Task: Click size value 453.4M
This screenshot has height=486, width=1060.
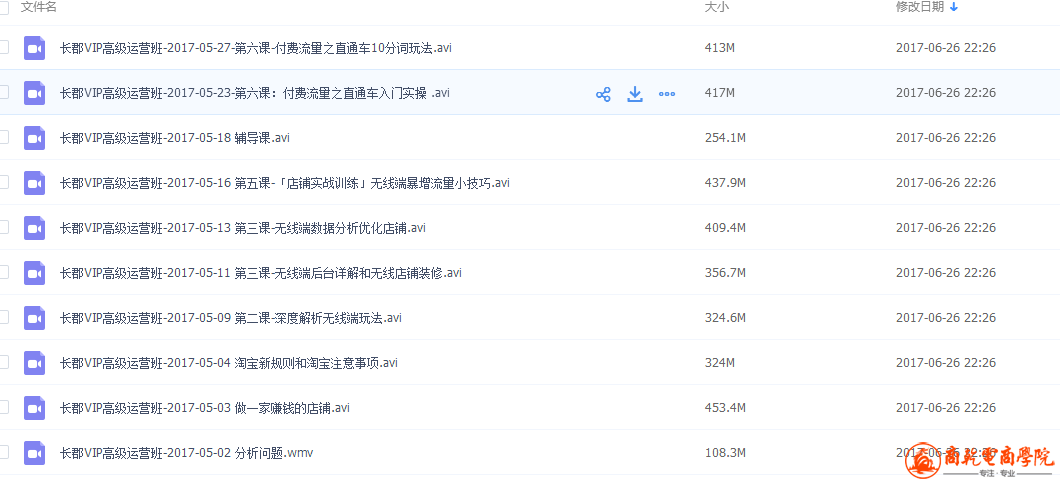Action: click(725, 408)
